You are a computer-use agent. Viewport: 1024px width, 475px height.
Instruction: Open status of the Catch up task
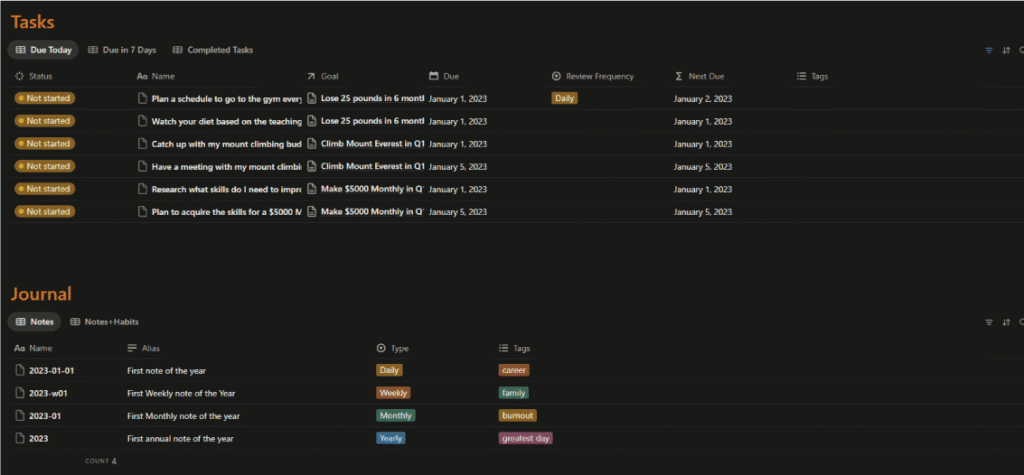[x=45, y=144]
